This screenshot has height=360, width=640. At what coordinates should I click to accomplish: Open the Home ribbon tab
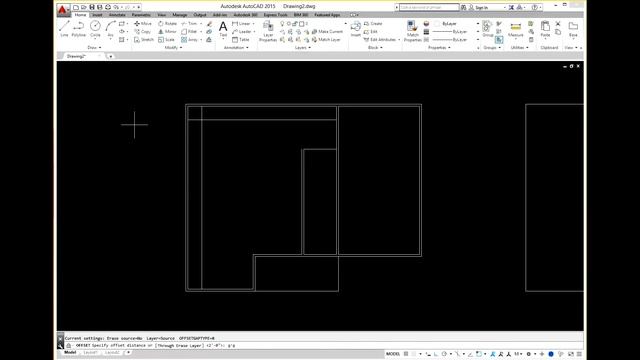click(x=80, y=15)
